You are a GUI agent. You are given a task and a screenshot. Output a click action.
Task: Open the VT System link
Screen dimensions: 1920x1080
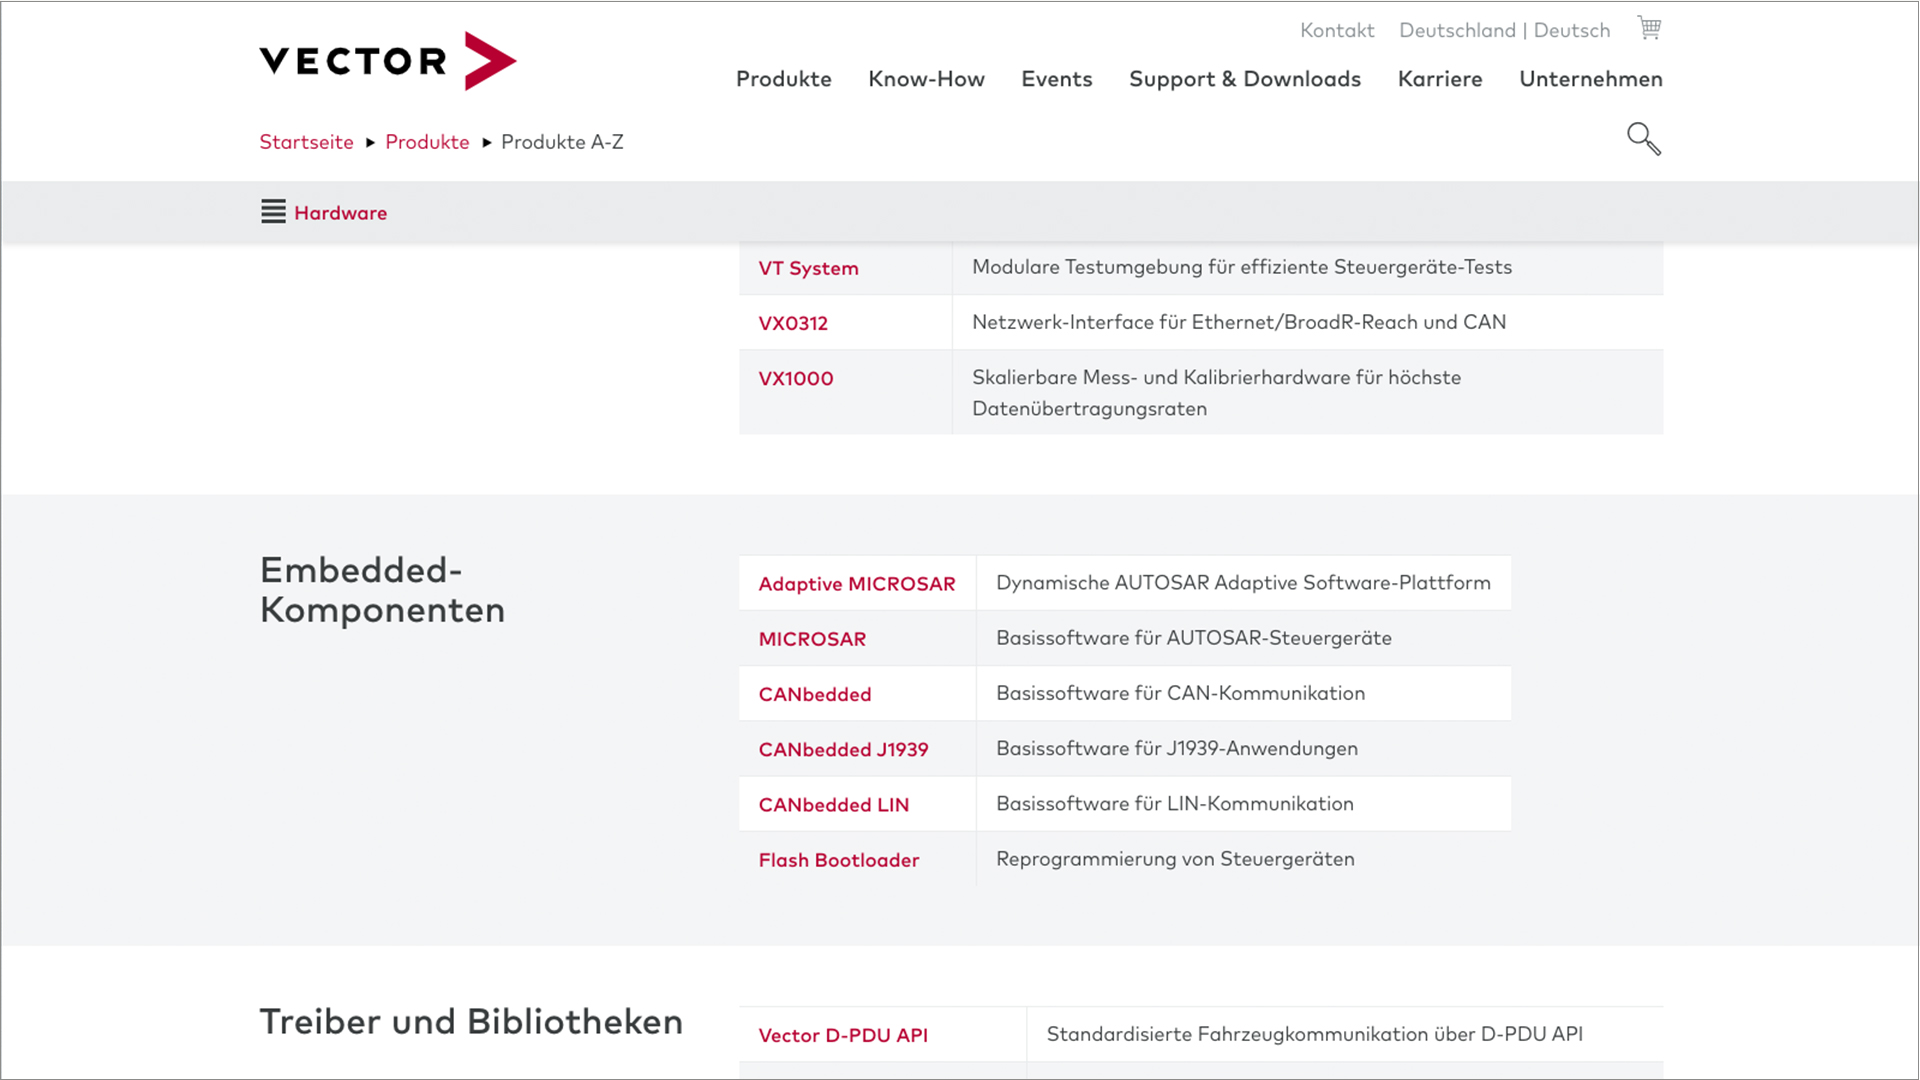[x=808, y=268]
